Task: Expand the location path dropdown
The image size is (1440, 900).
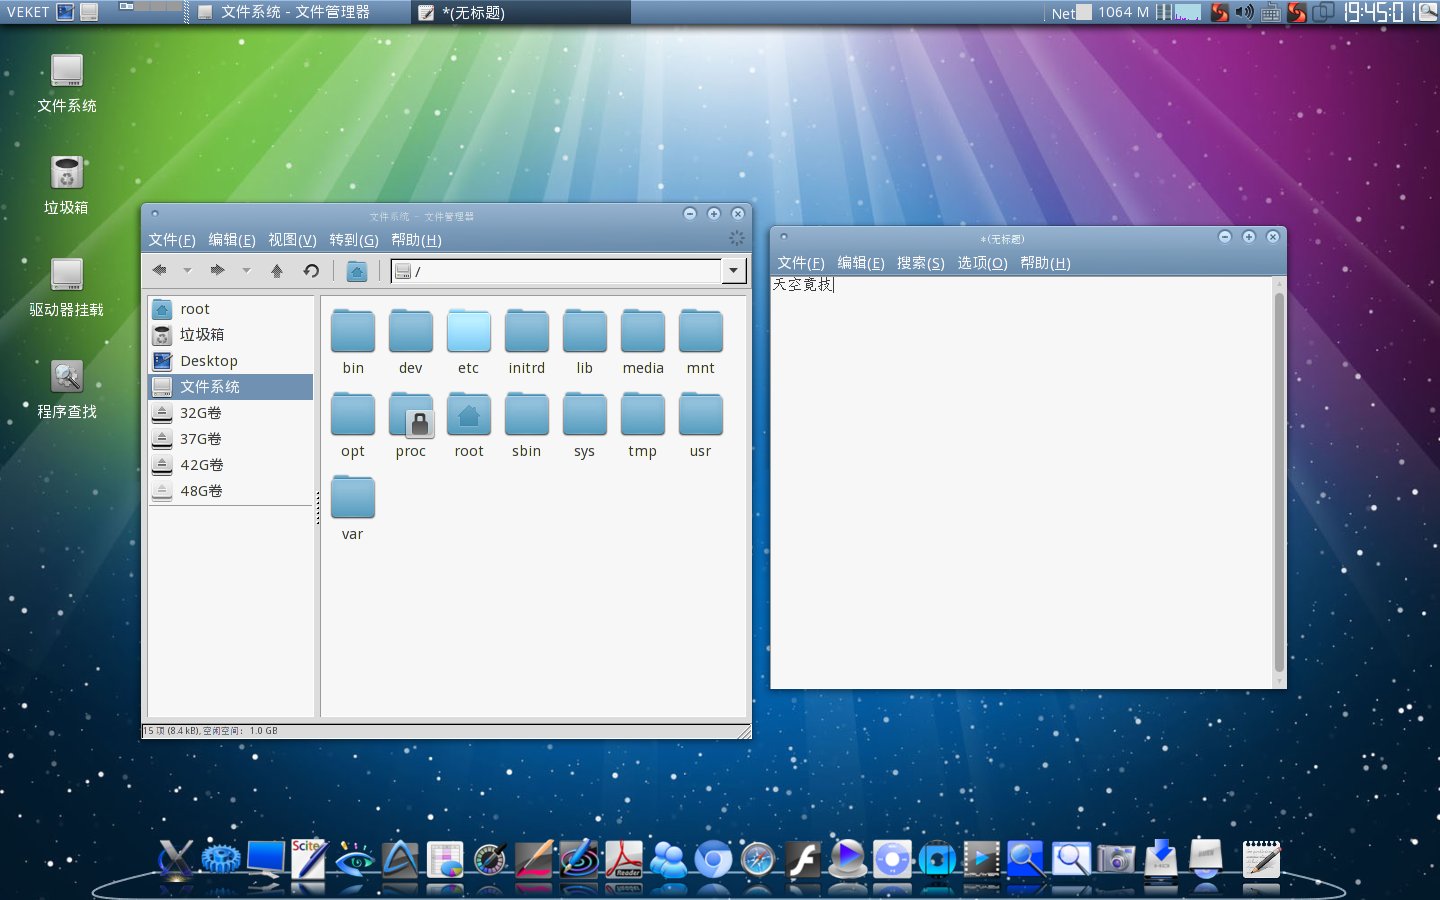Action: click(734, 271)
